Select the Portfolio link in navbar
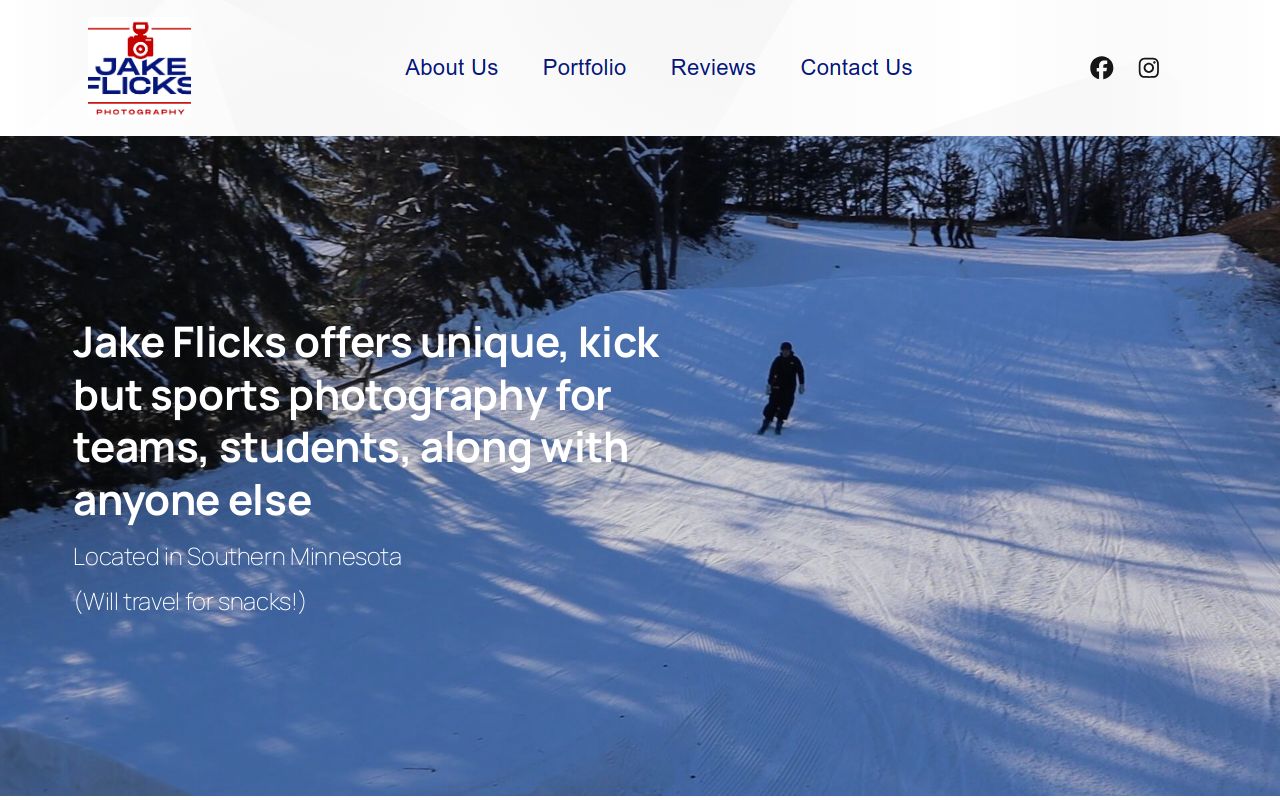 [584, 67]
